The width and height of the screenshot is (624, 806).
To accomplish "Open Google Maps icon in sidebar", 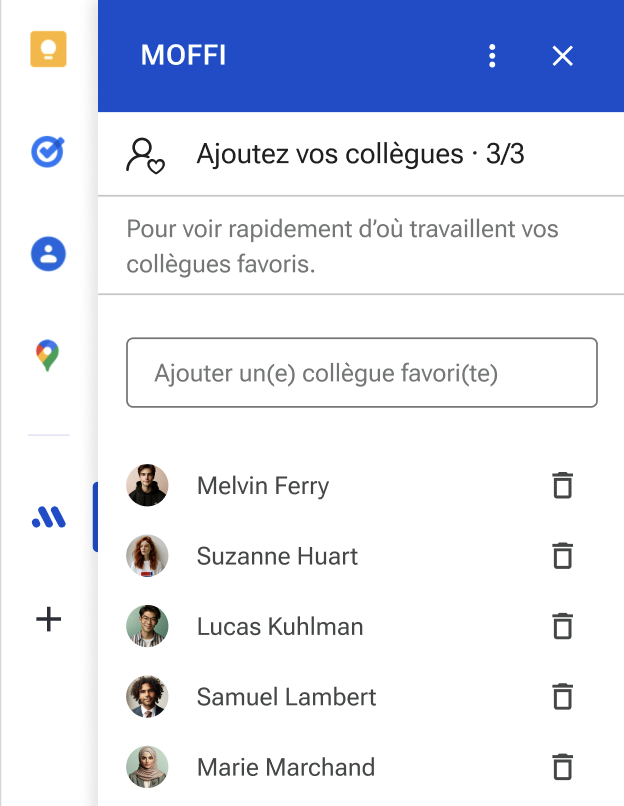I will point(47,355).
